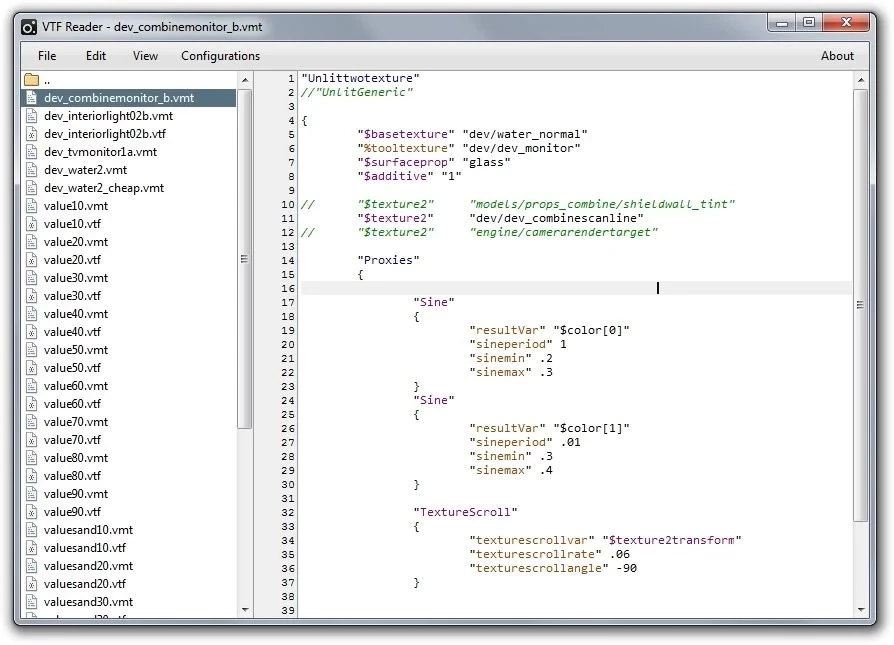894x645 pixels.
Task: Open the File menu
Action: click(x=47, y=56)
